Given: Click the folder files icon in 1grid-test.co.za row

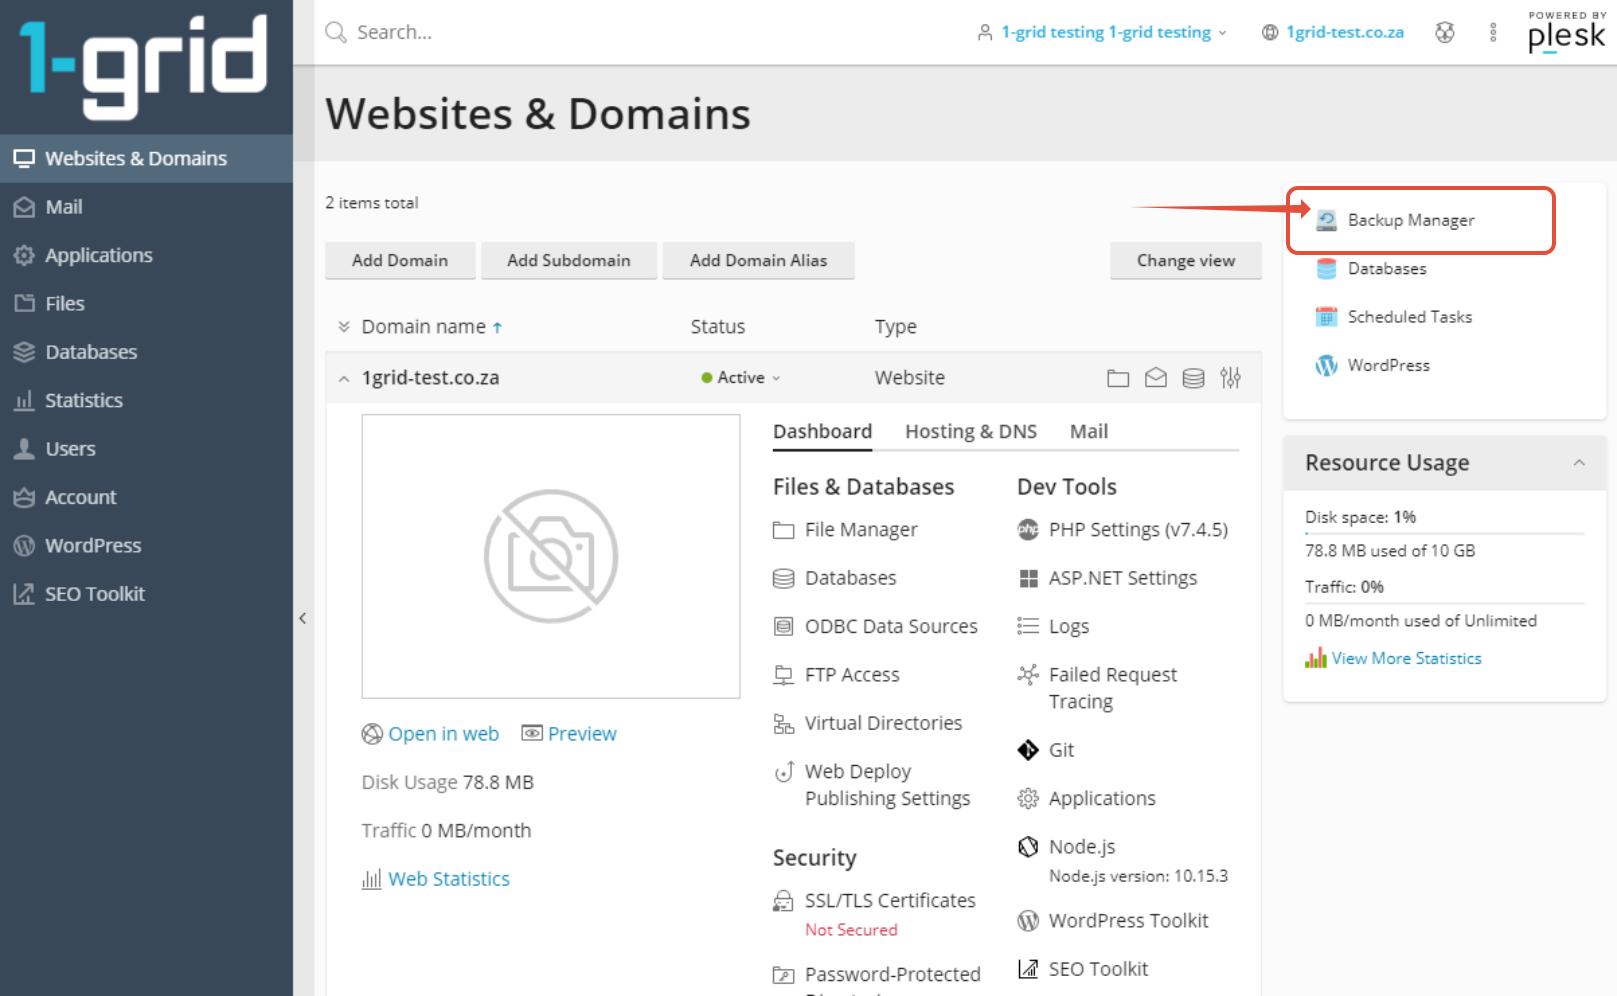Looking at the screenshot, I should tap(1118, 378).
